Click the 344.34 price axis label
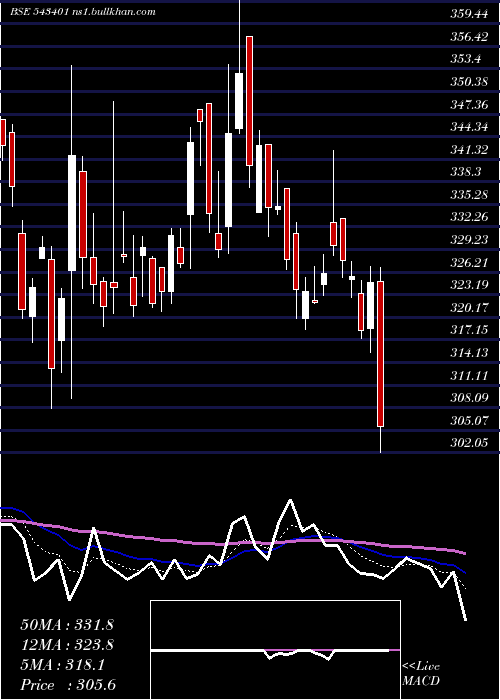Screen dimensions: 500x700 coord(469,127)
